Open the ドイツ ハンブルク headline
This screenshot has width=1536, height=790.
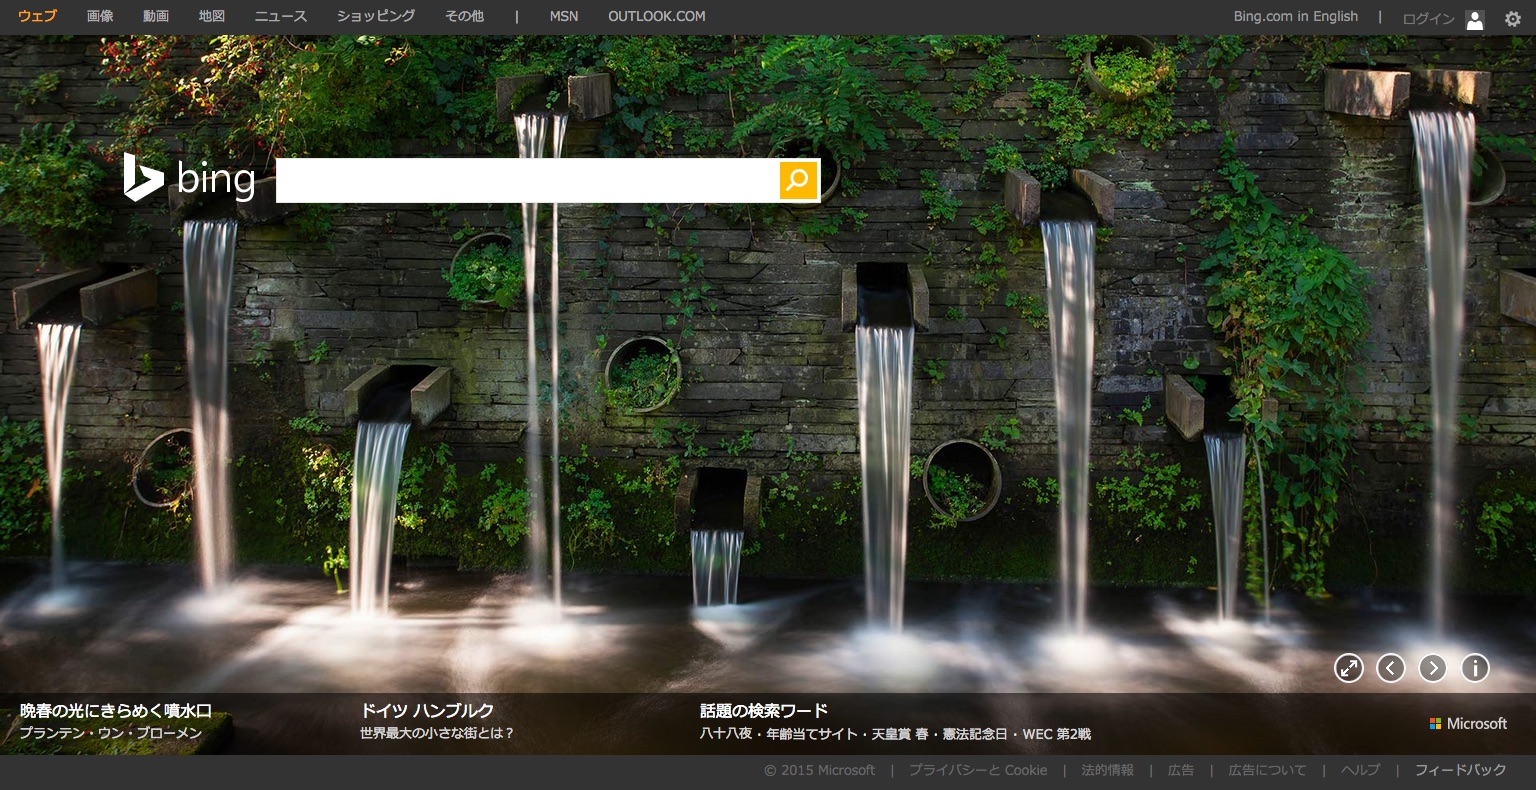(427, 711)
